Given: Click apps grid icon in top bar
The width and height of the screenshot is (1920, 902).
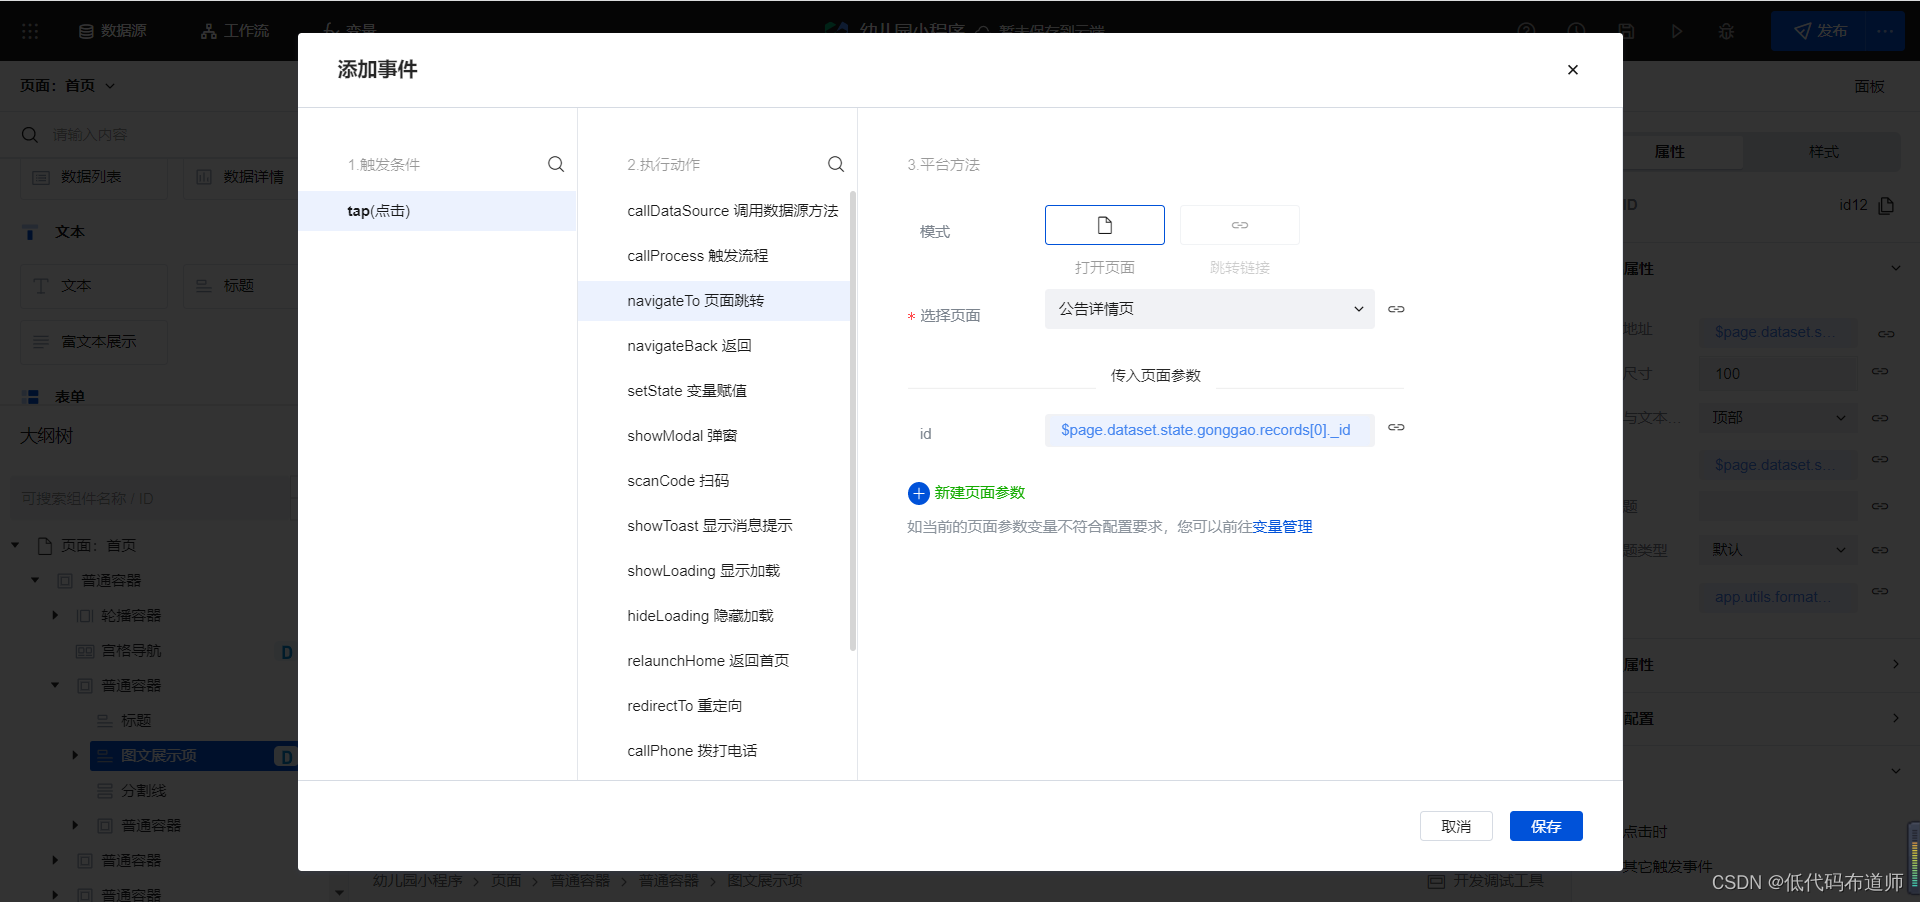Looking at the screenshot, I should click(30, 31).
